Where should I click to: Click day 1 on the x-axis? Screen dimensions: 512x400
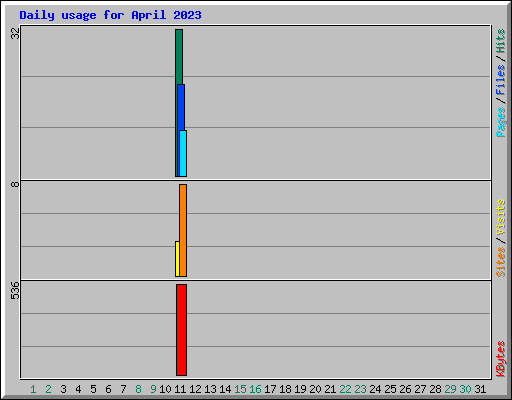click(x=33, y=389)
